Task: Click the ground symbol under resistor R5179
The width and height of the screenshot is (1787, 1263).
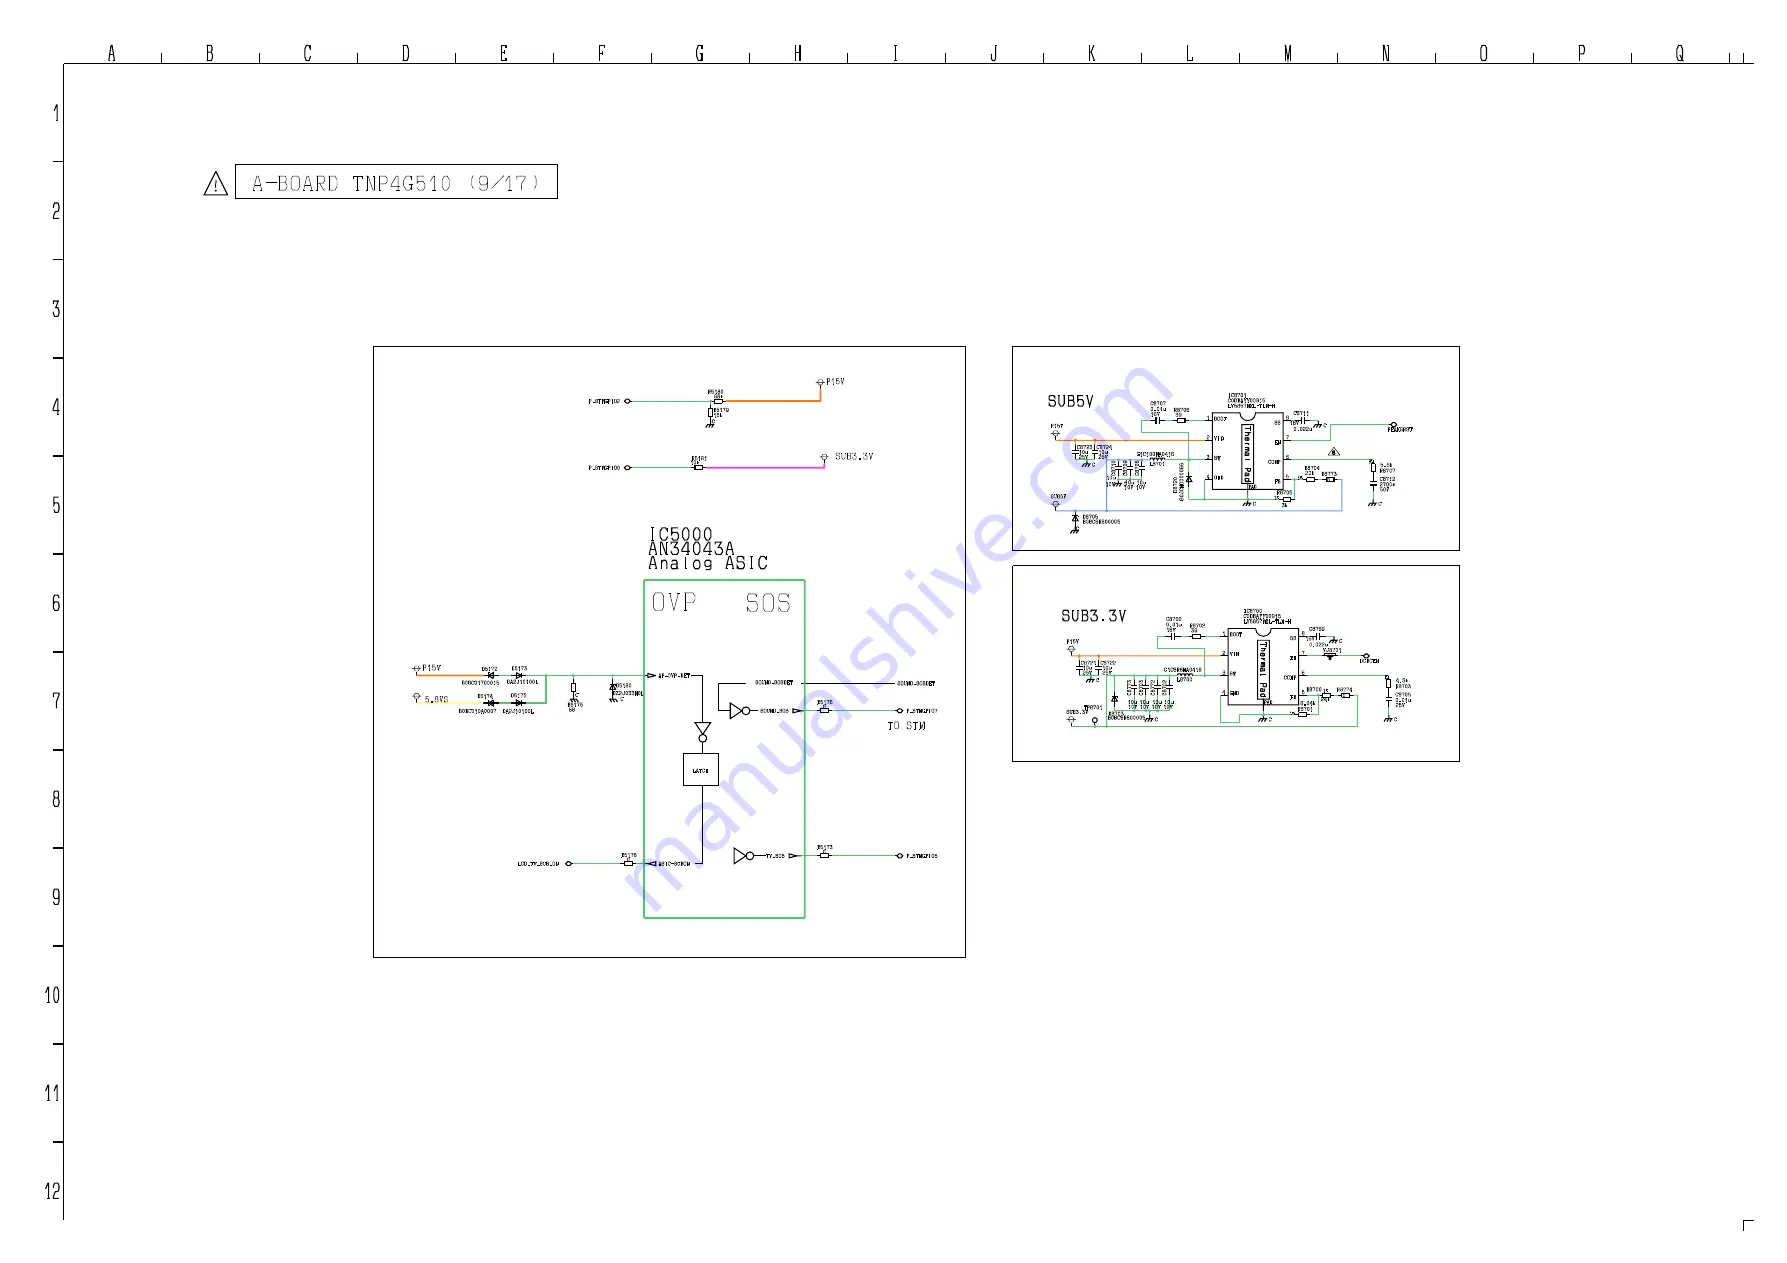Action: coord(710,425)
